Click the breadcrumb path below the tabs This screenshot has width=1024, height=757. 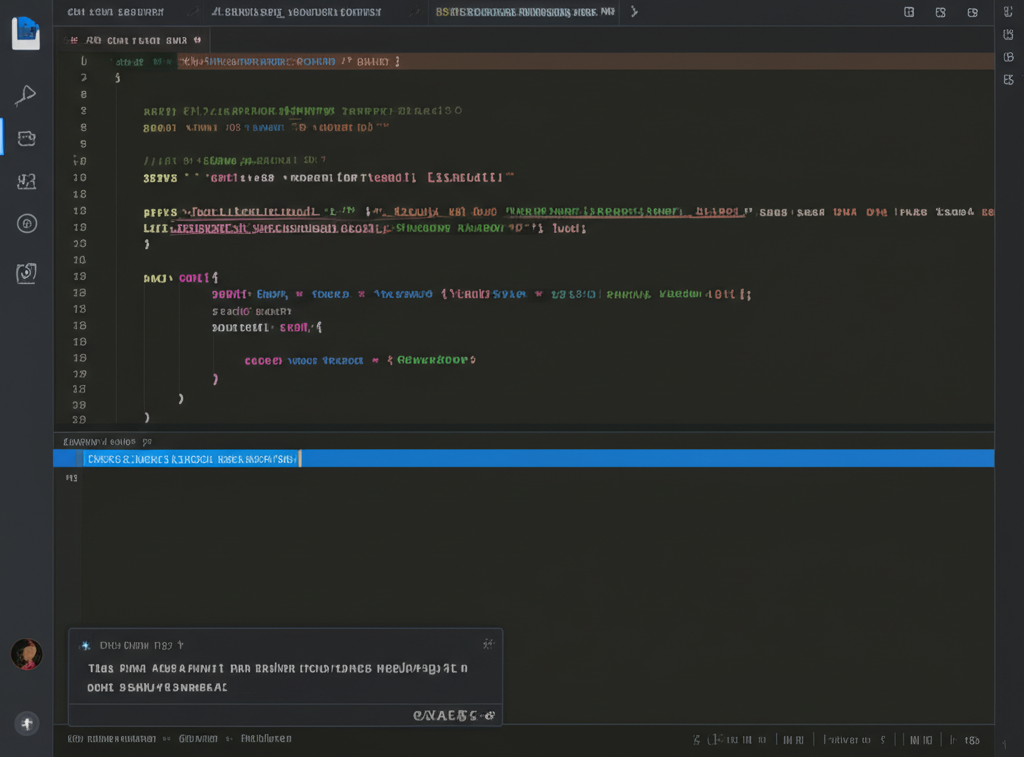tap(135, 40)
